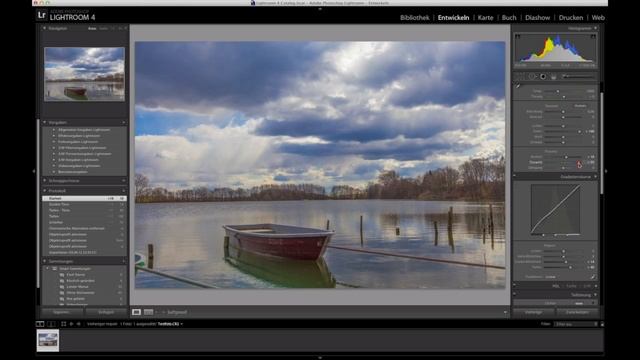
Task: Click the Autom. tone button
Action: [x=580, y=106]
